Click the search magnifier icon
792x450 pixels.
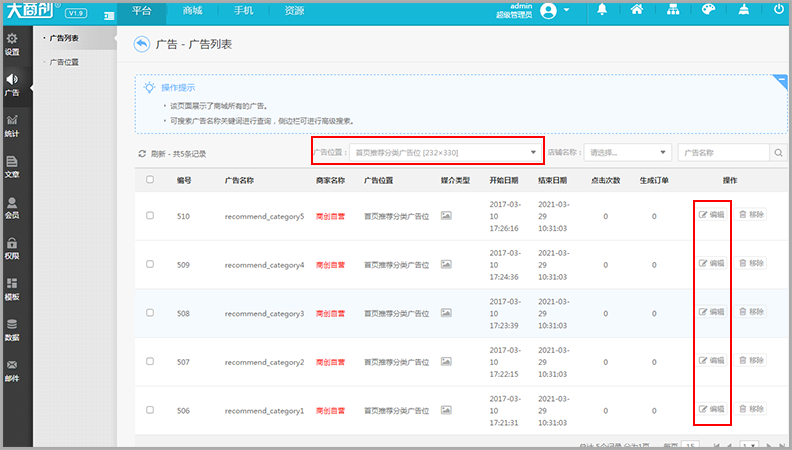pos(778,153)
